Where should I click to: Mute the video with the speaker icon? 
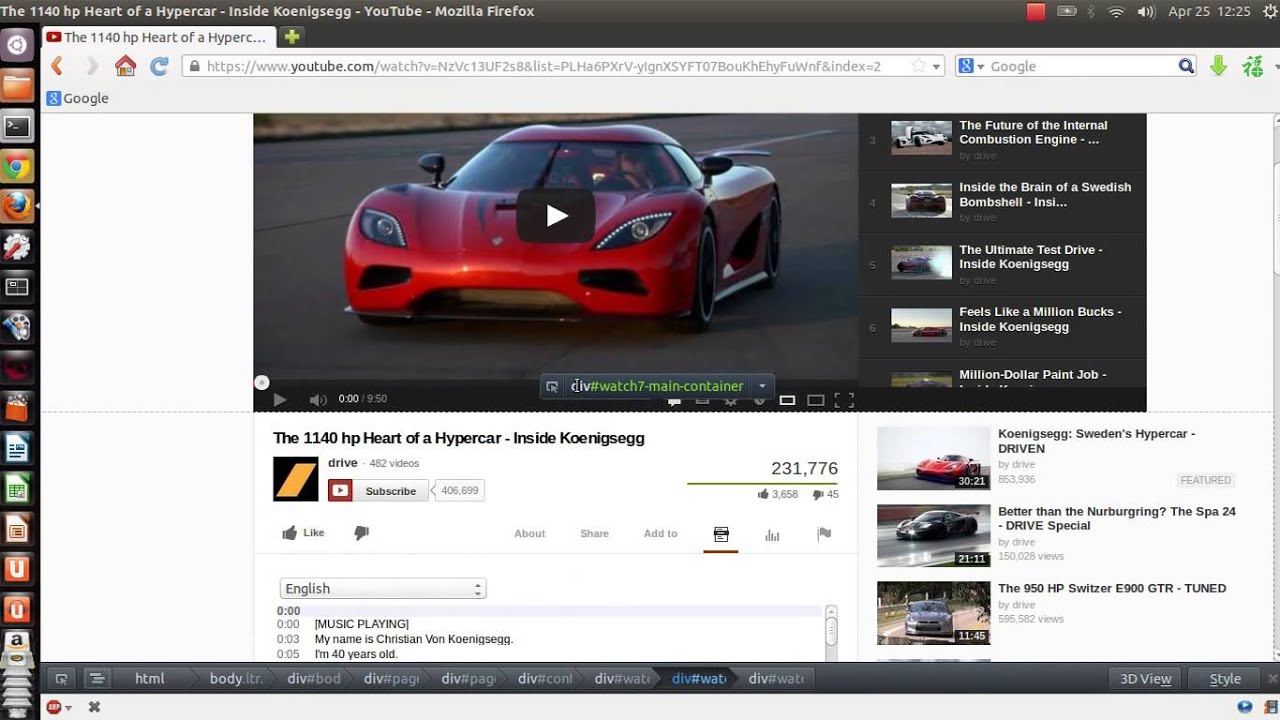(318, 399)
